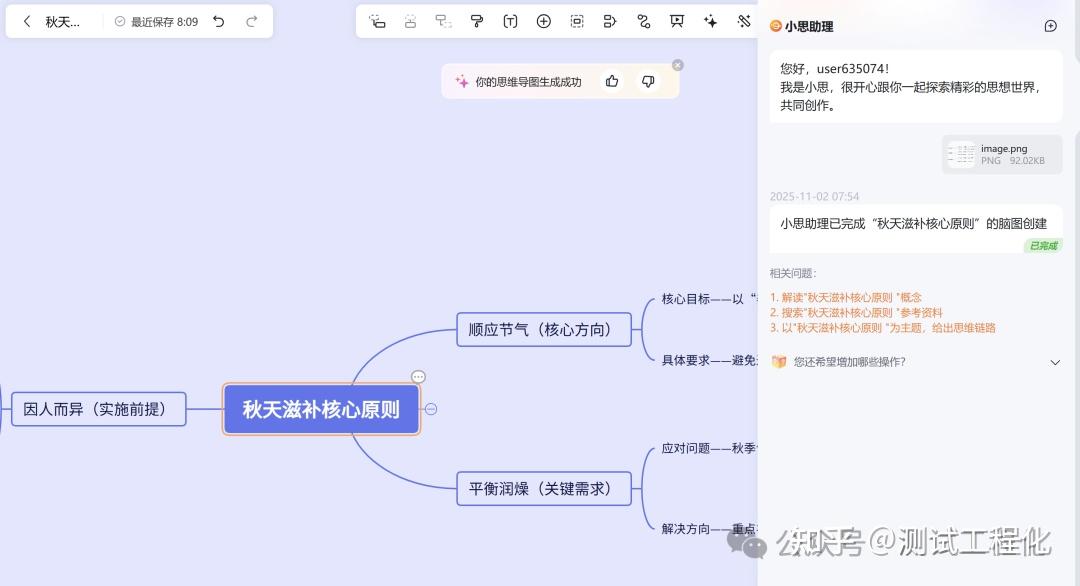Click the 你的思维导图生成成功 message
This screenshot has width=1080, height=586.
tap(528, 82)
